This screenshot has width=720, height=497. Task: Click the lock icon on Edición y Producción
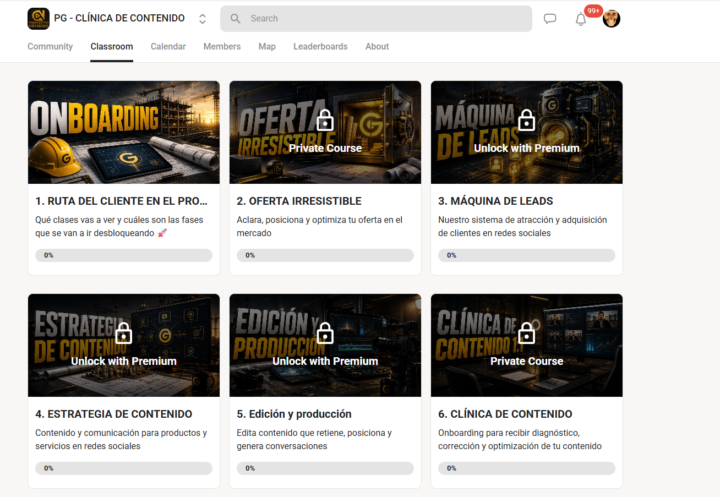(x=325, y=333)
